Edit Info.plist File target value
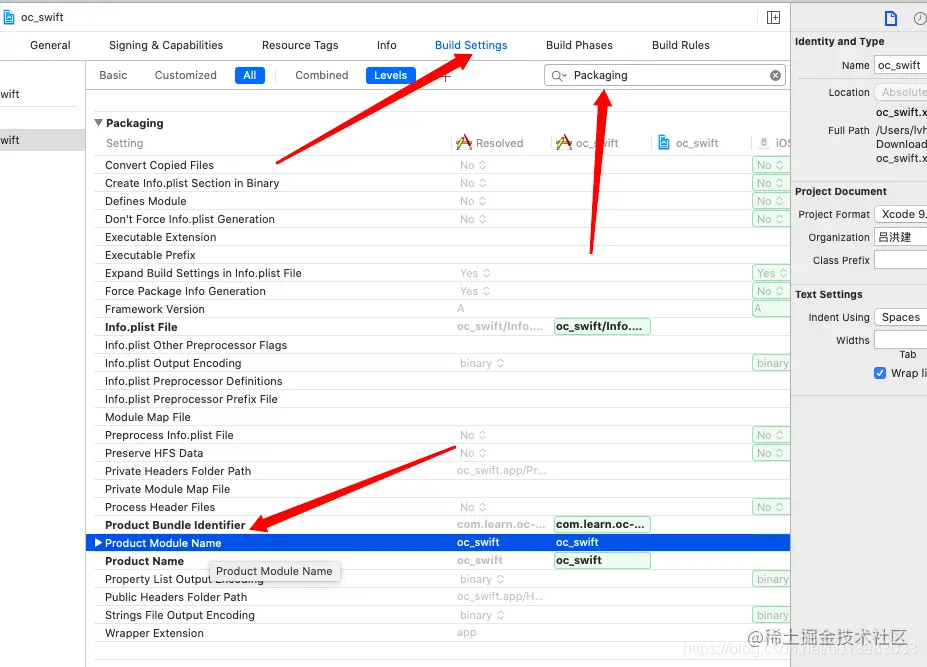This screenshot has width=927, height=667. [x=602, y=326]
